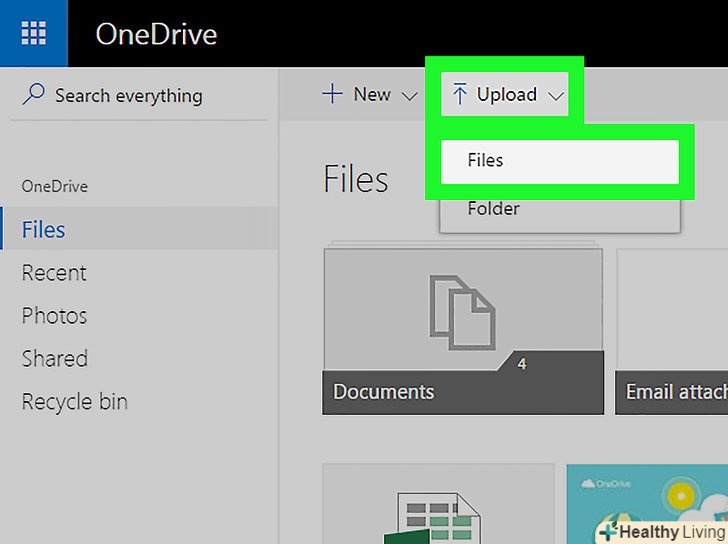Click the OneDrive sidebar heading

coord(55,186)
